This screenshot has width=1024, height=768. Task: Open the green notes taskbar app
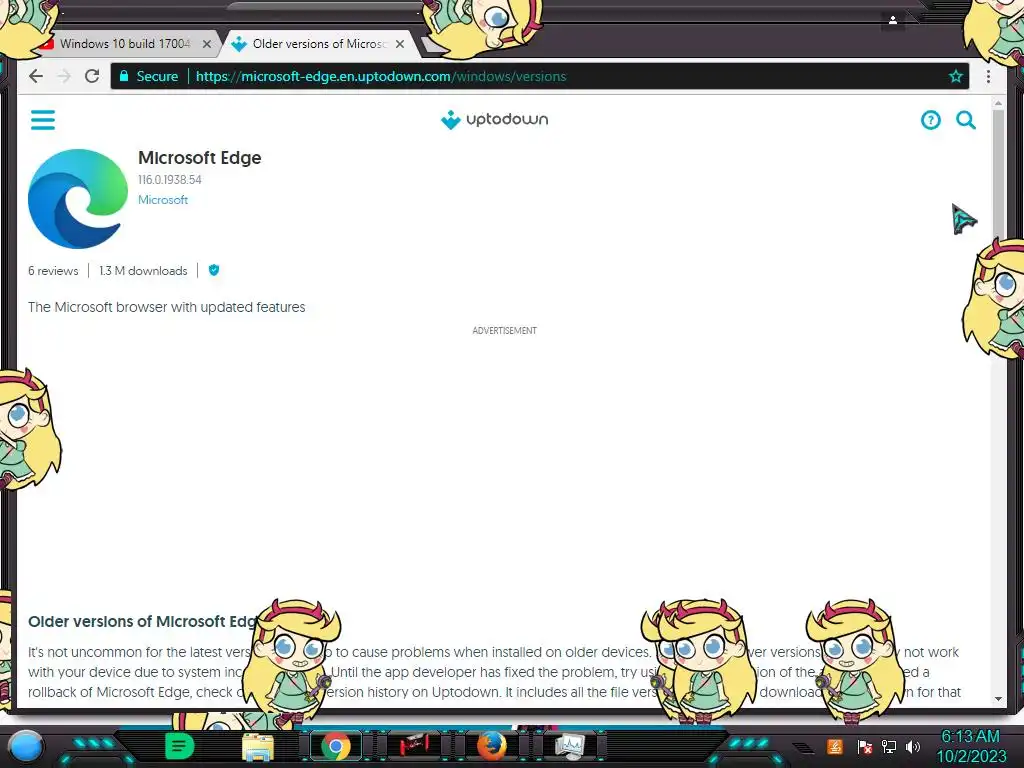(179, 746)
